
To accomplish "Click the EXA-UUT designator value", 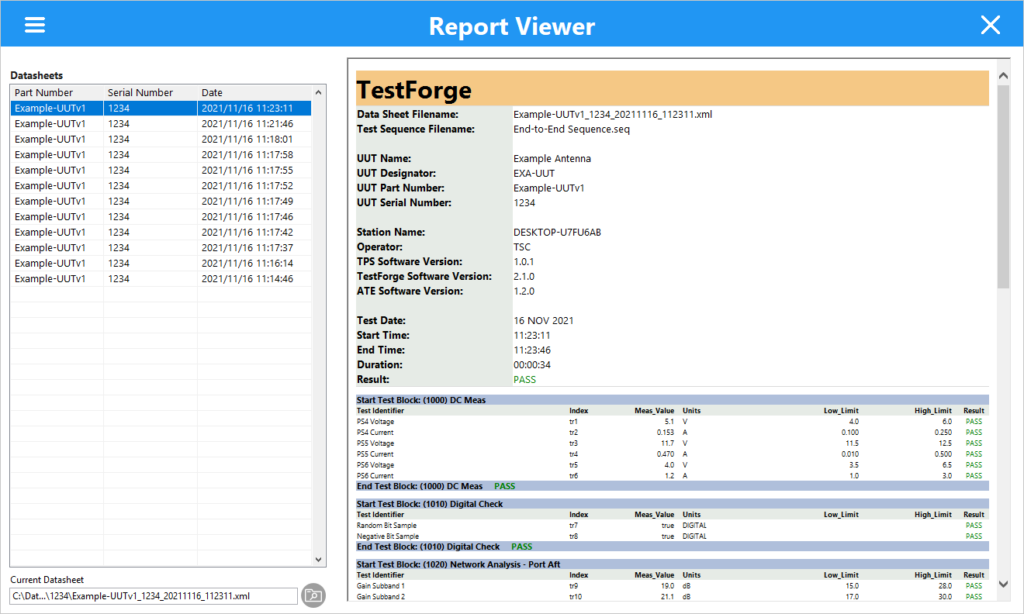I will pyautogui.click(x=534, y=173).
